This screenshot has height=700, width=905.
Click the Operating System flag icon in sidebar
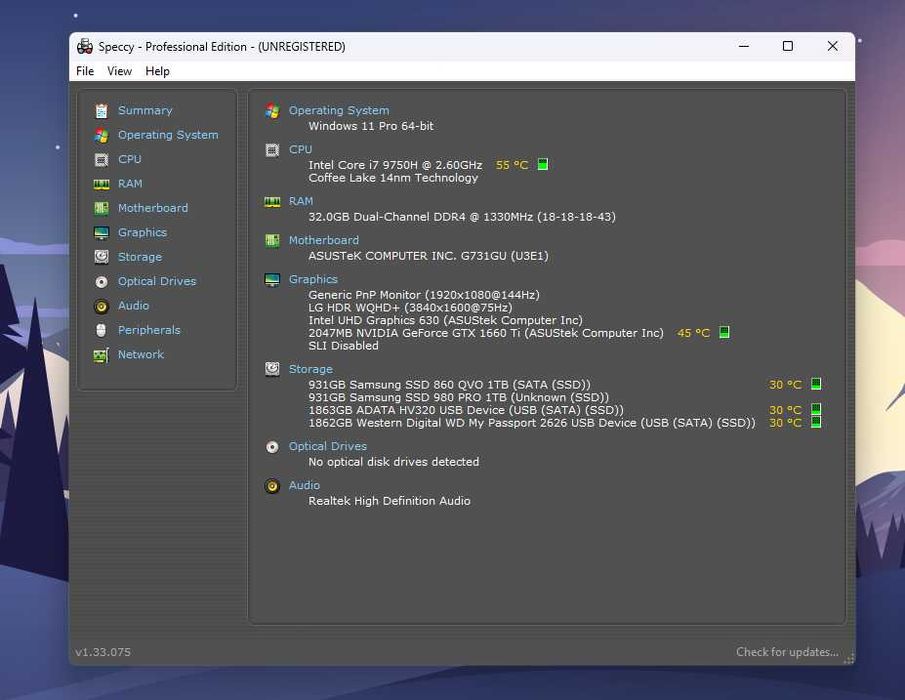(x=102, y=135)
